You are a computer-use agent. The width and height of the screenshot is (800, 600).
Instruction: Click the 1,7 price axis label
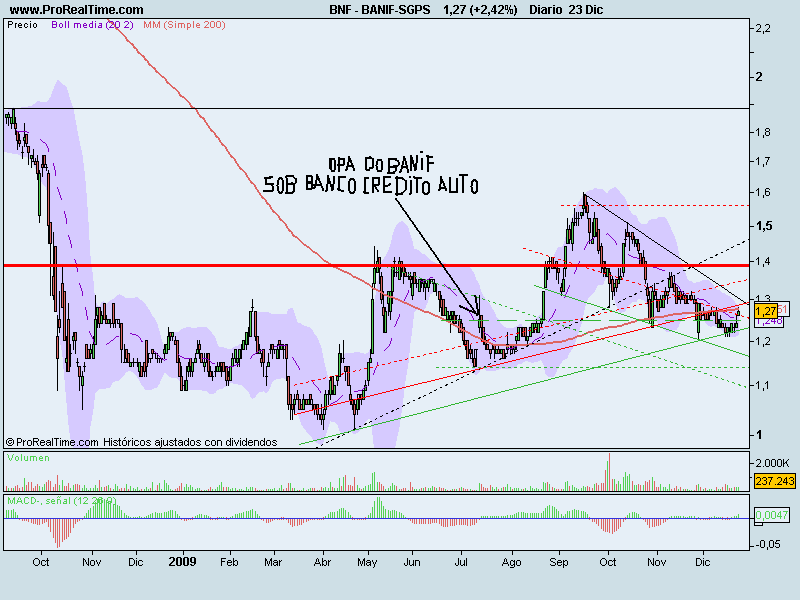click(763, 162)
